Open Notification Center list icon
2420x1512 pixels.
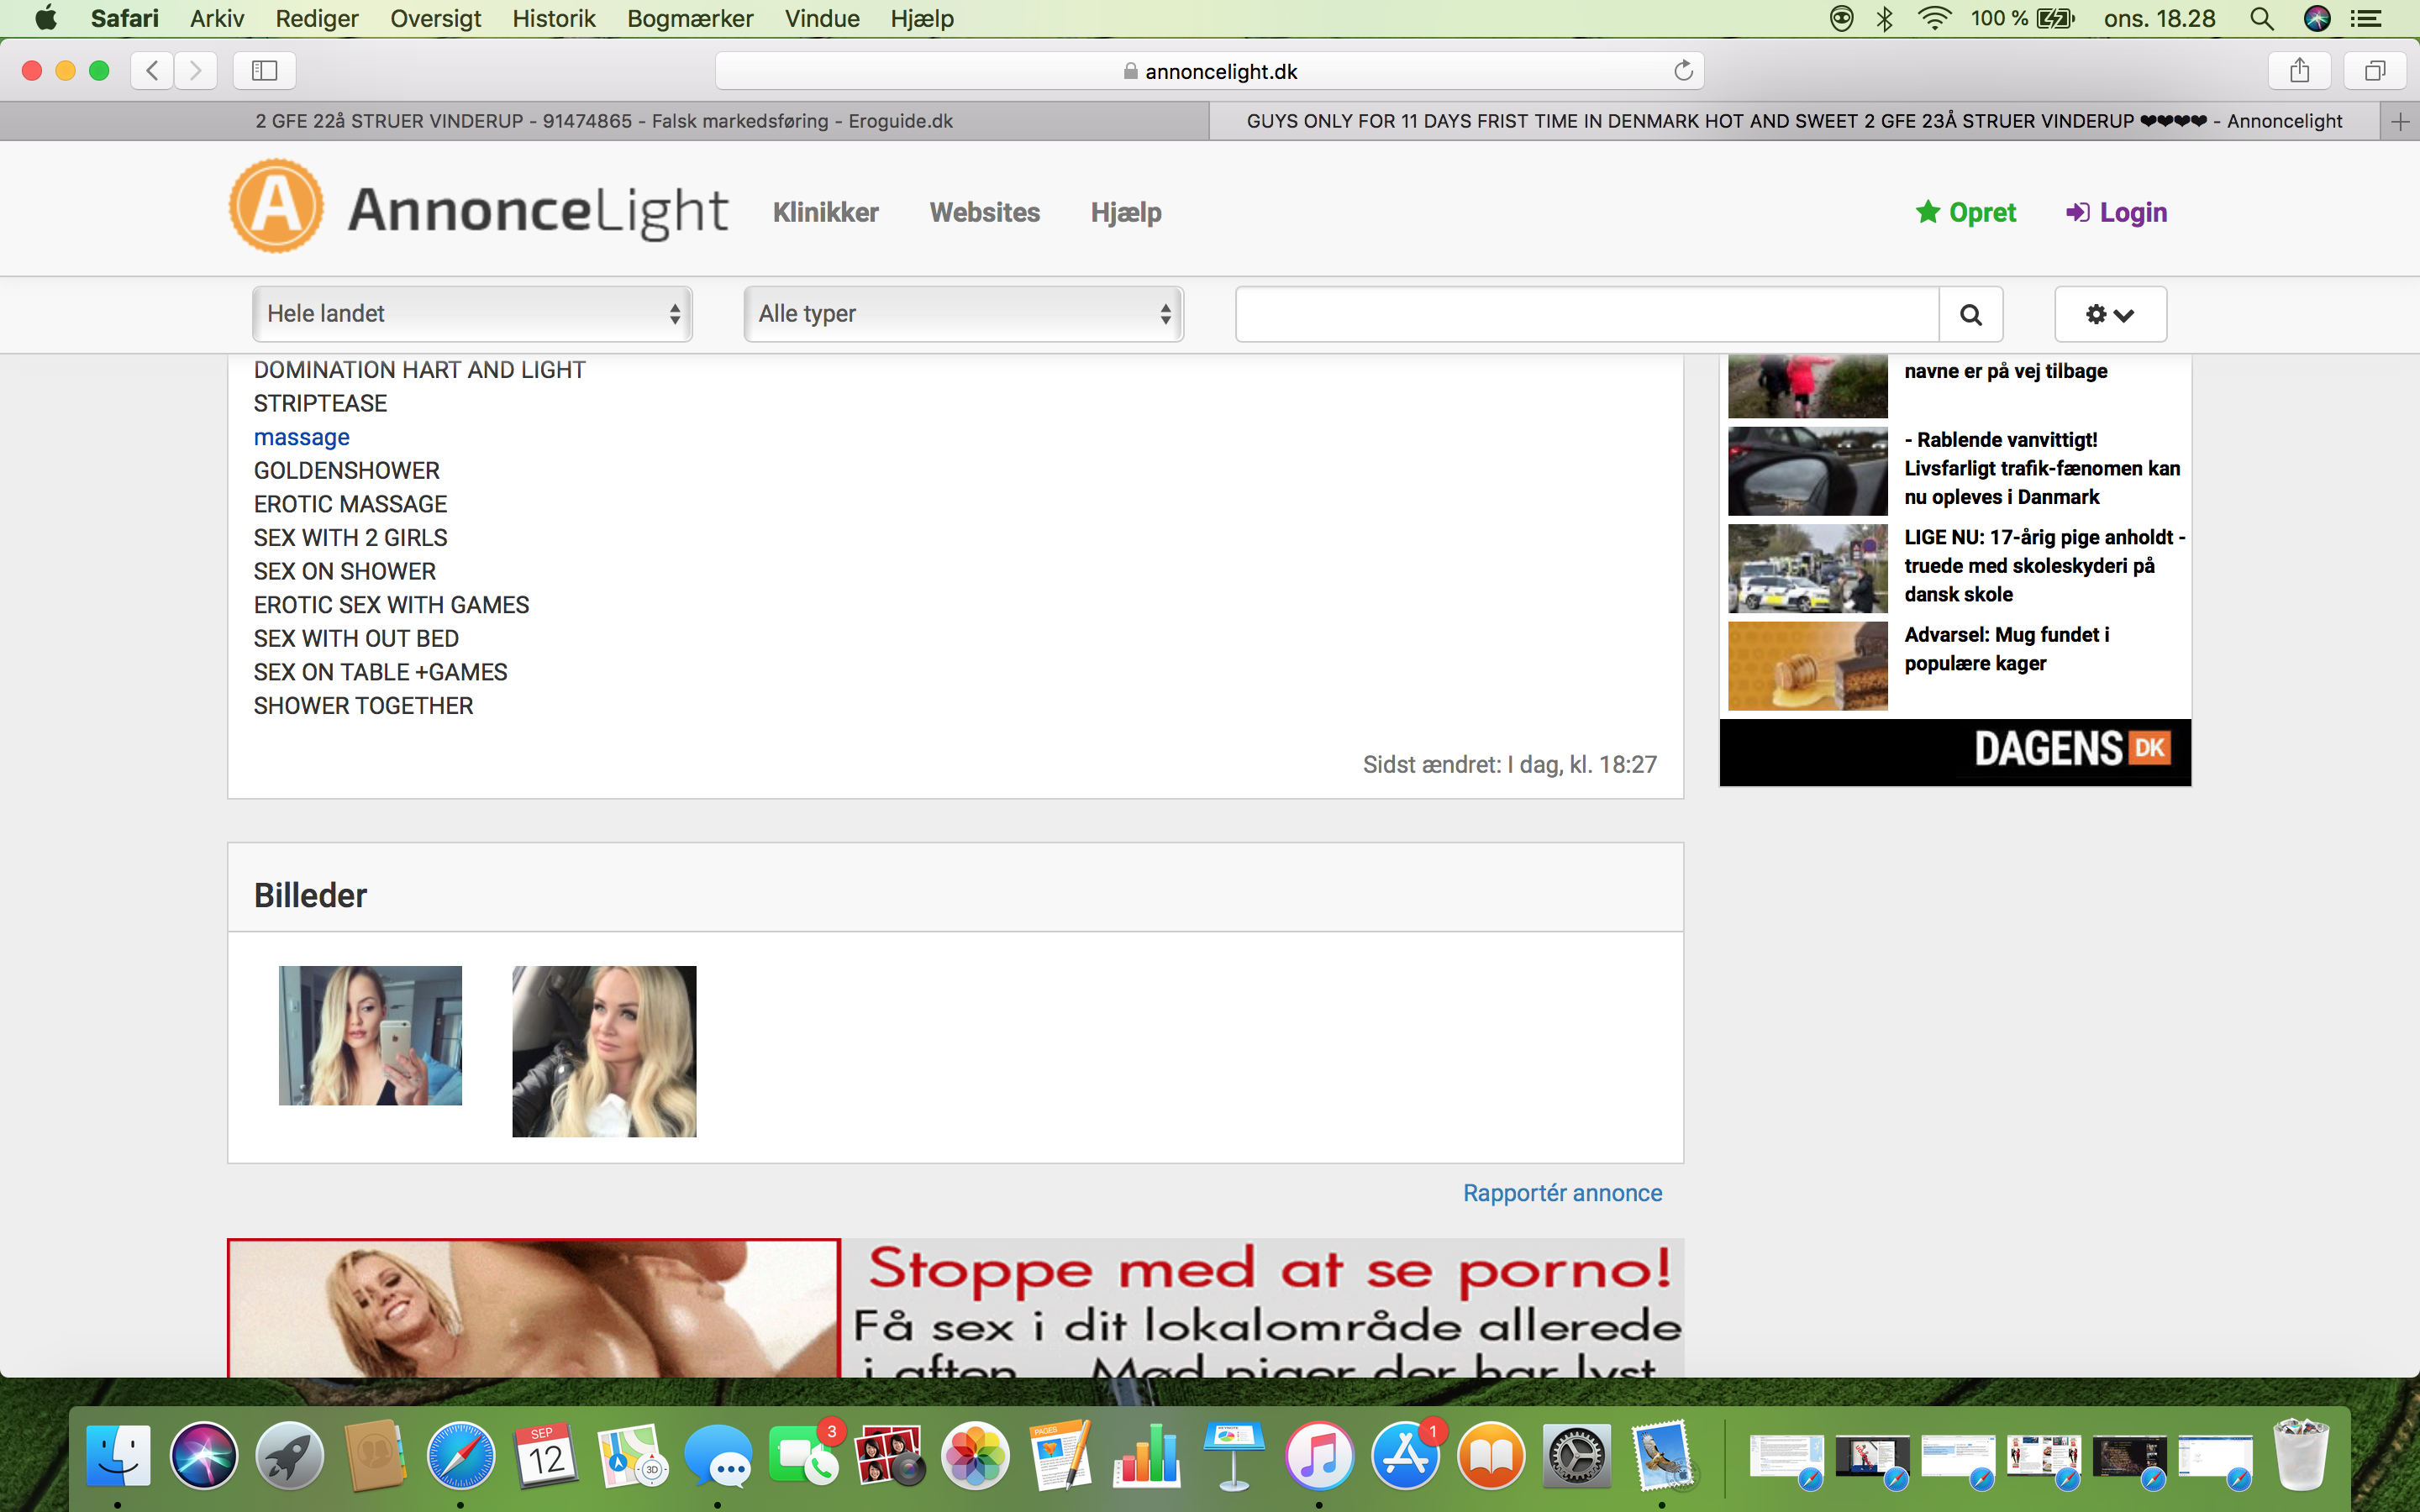coord(2365,18)
